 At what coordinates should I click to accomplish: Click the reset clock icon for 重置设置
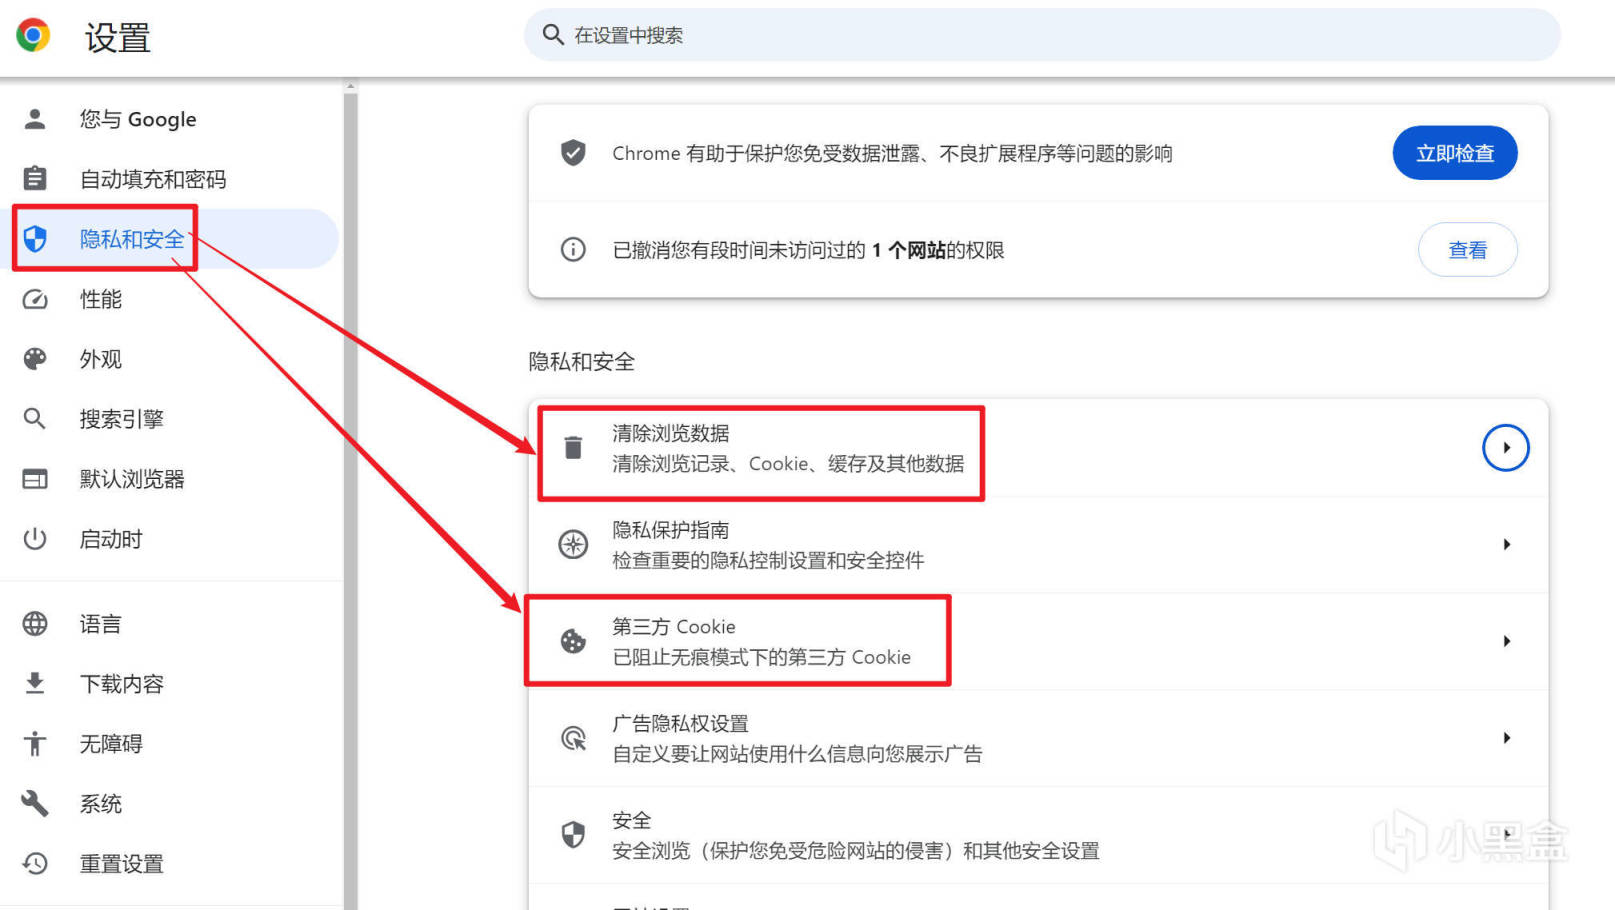pyautogui.click(x=35, y=864)
